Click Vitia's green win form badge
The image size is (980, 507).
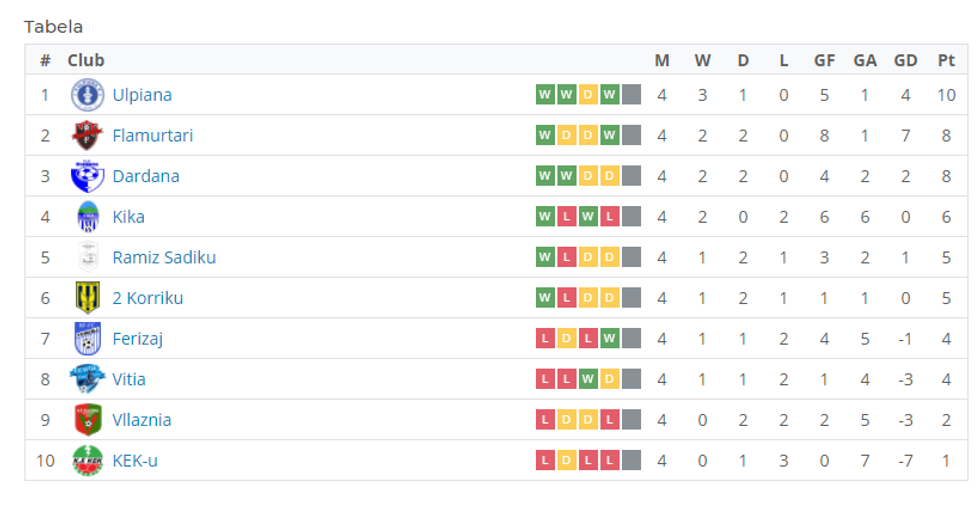point(588,379)
